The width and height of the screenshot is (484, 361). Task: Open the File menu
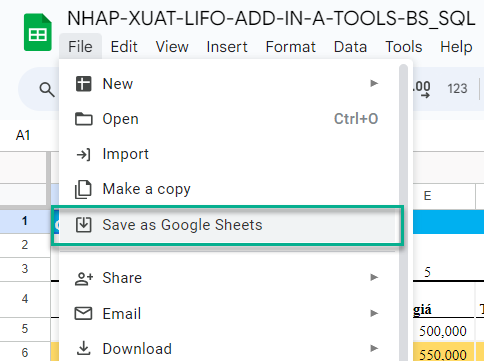80,47
